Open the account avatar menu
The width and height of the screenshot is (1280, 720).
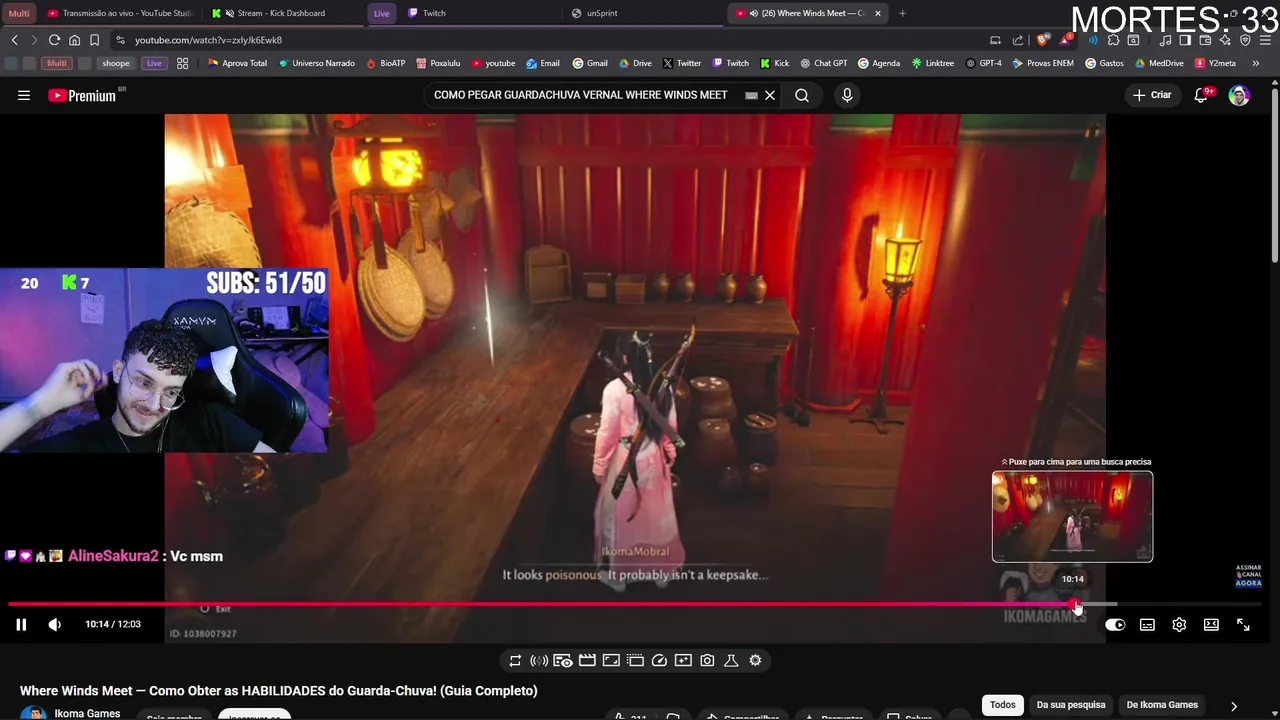tap(1239, 95)
